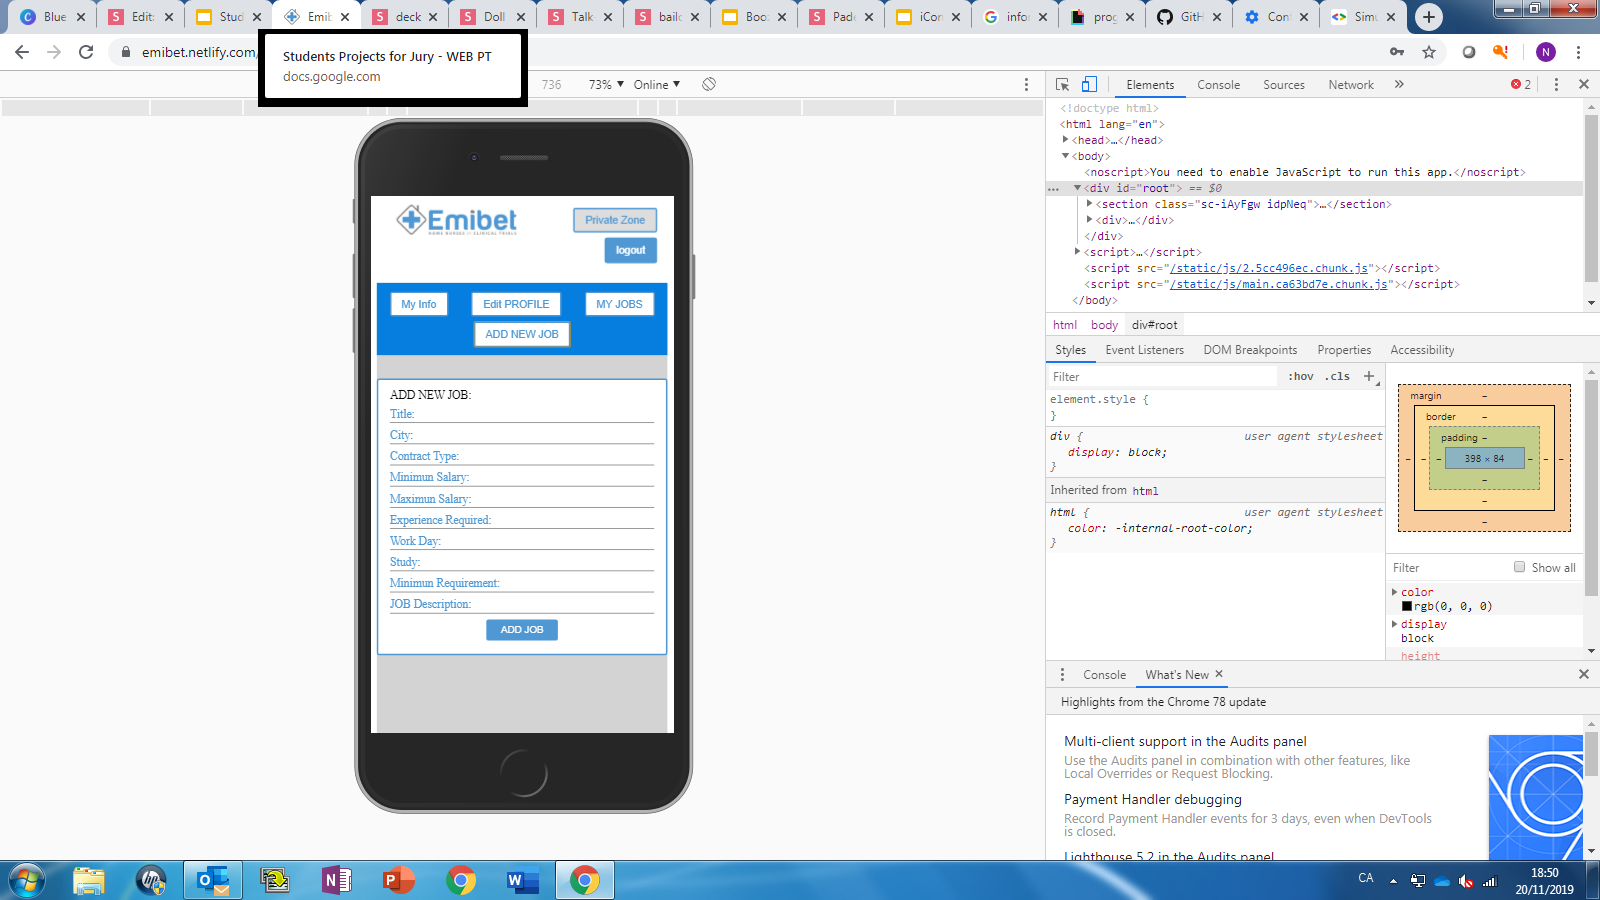Switch to the Console tab in DevTools
The height and width of the screenshot is (900, 1600).
[x=1218, y=85]
